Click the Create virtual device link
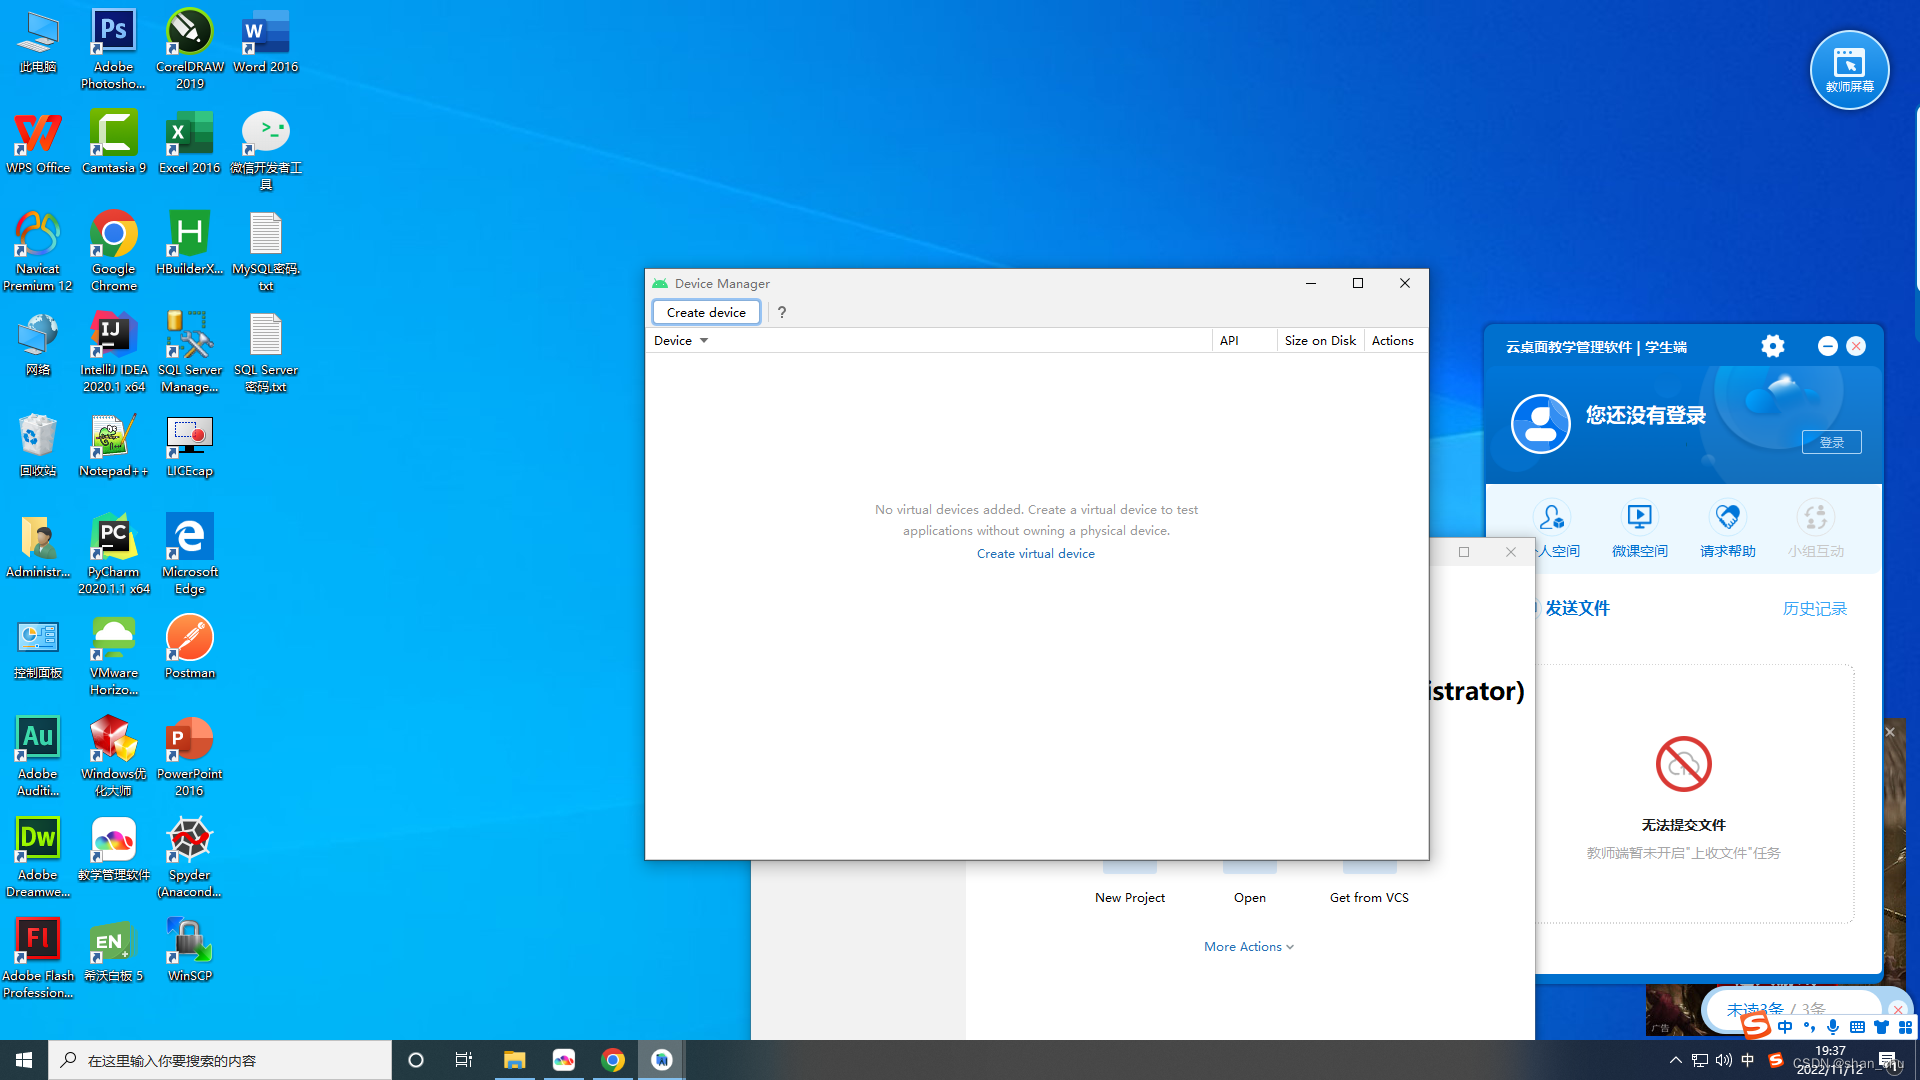This screenshot has height=1080, width=1920. (x=1035, y=553)
